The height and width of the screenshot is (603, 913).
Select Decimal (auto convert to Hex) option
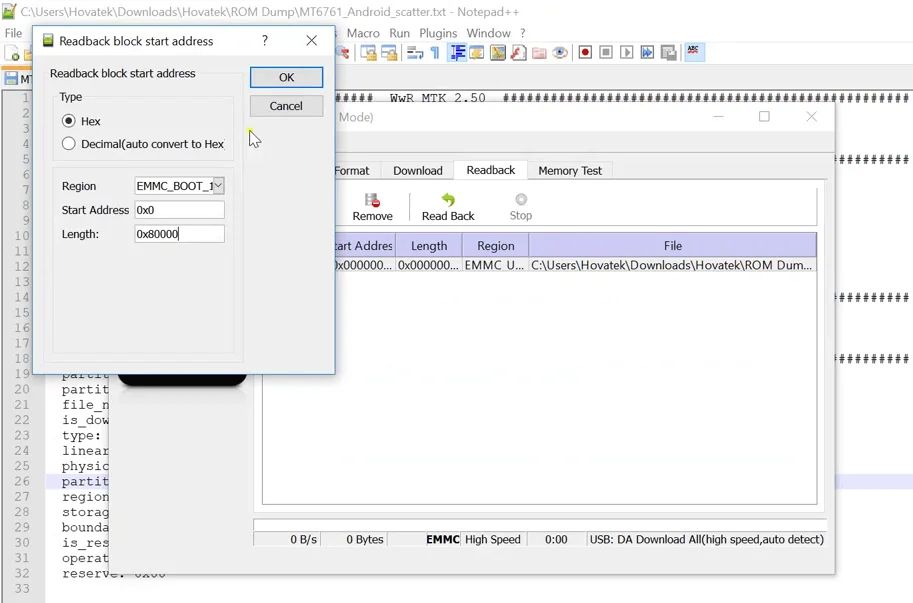[69, 143]
